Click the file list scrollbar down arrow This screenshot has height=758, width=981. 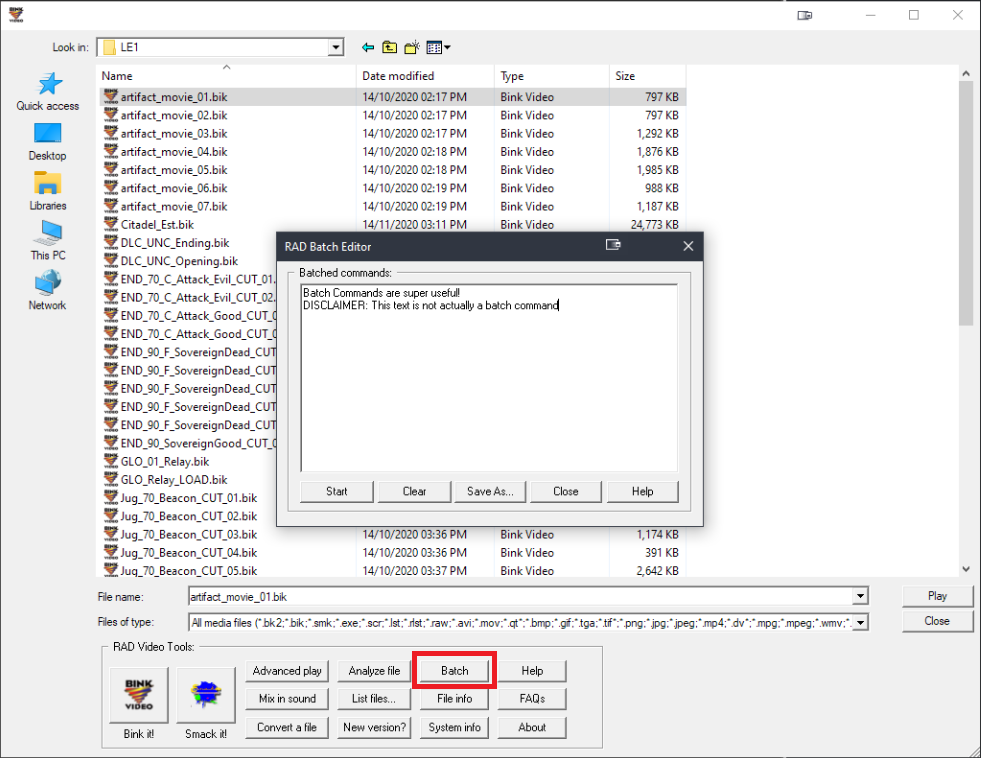click(x=966, y=568)
